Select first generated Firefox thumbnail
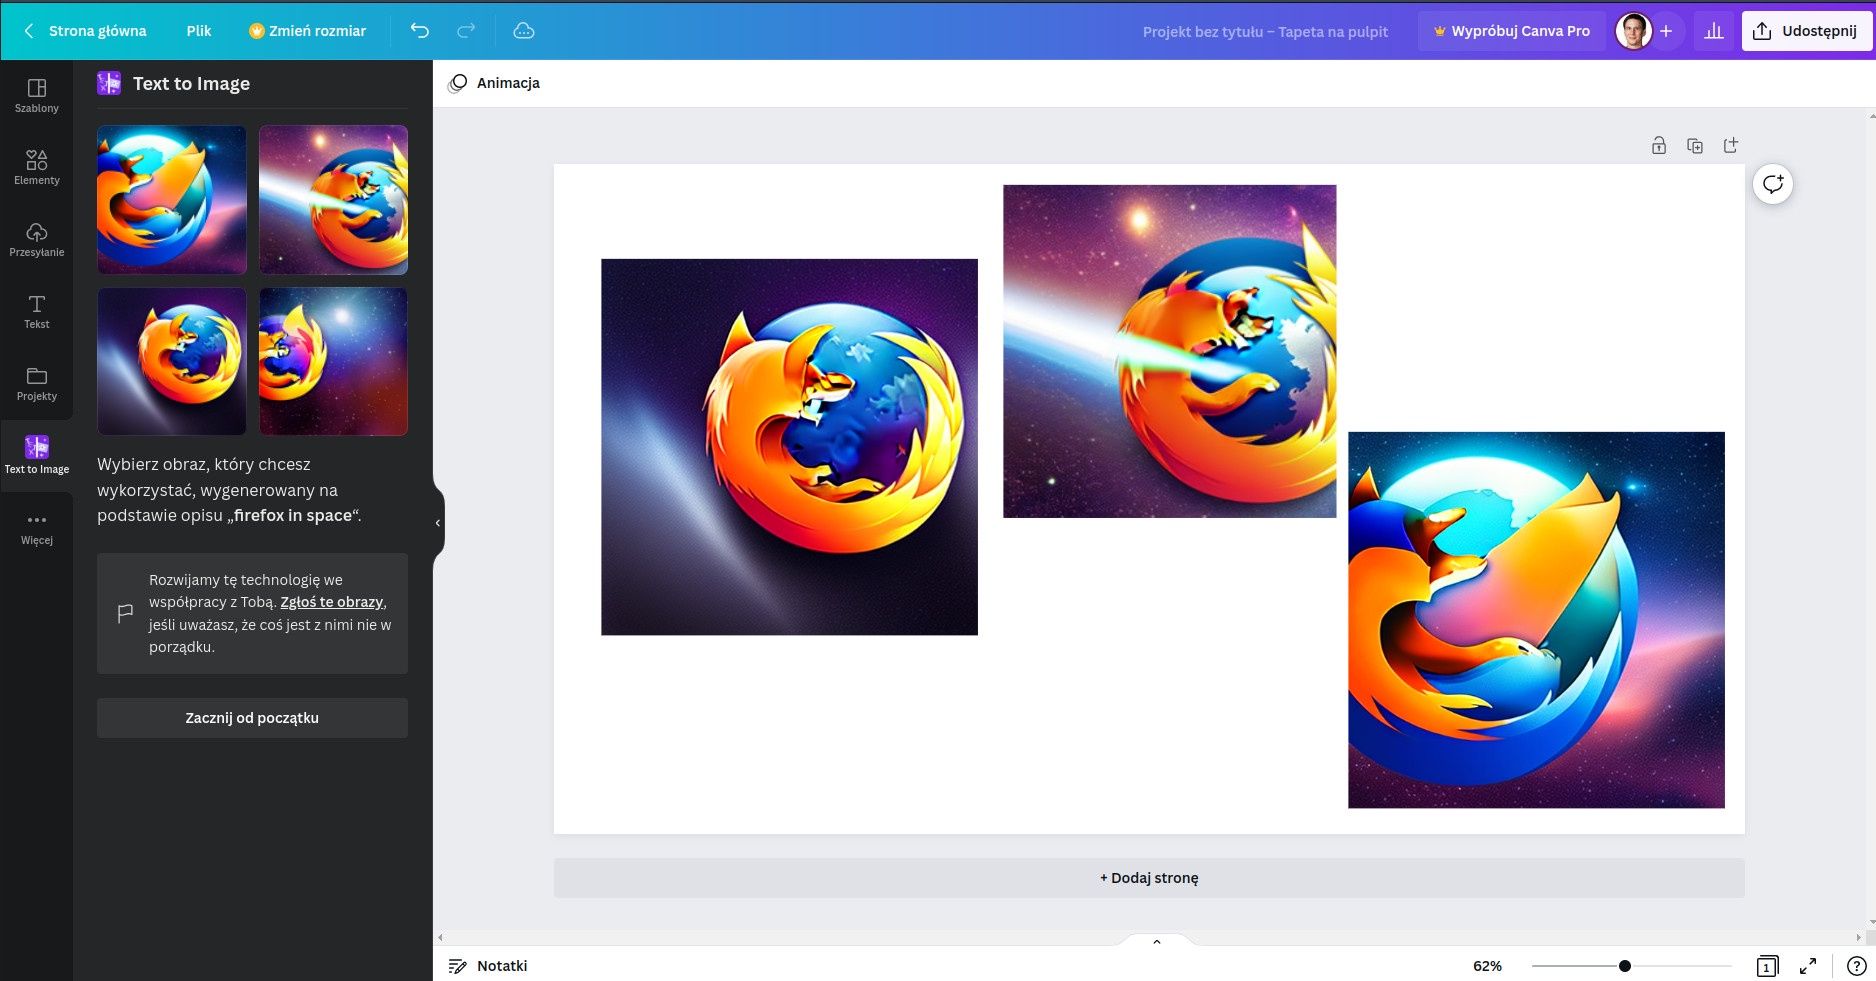The height and width of the screenshot is (981, 1876). [172, 200]
